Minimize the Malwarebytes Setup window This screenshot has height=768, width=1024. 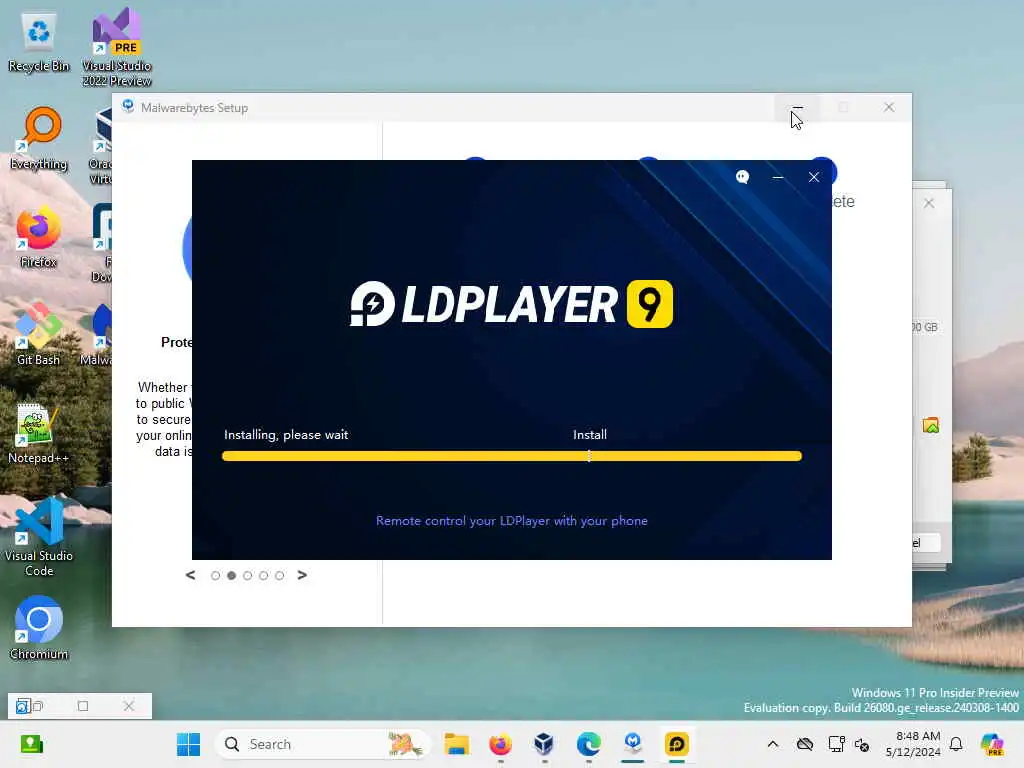(x=797, y=107)
